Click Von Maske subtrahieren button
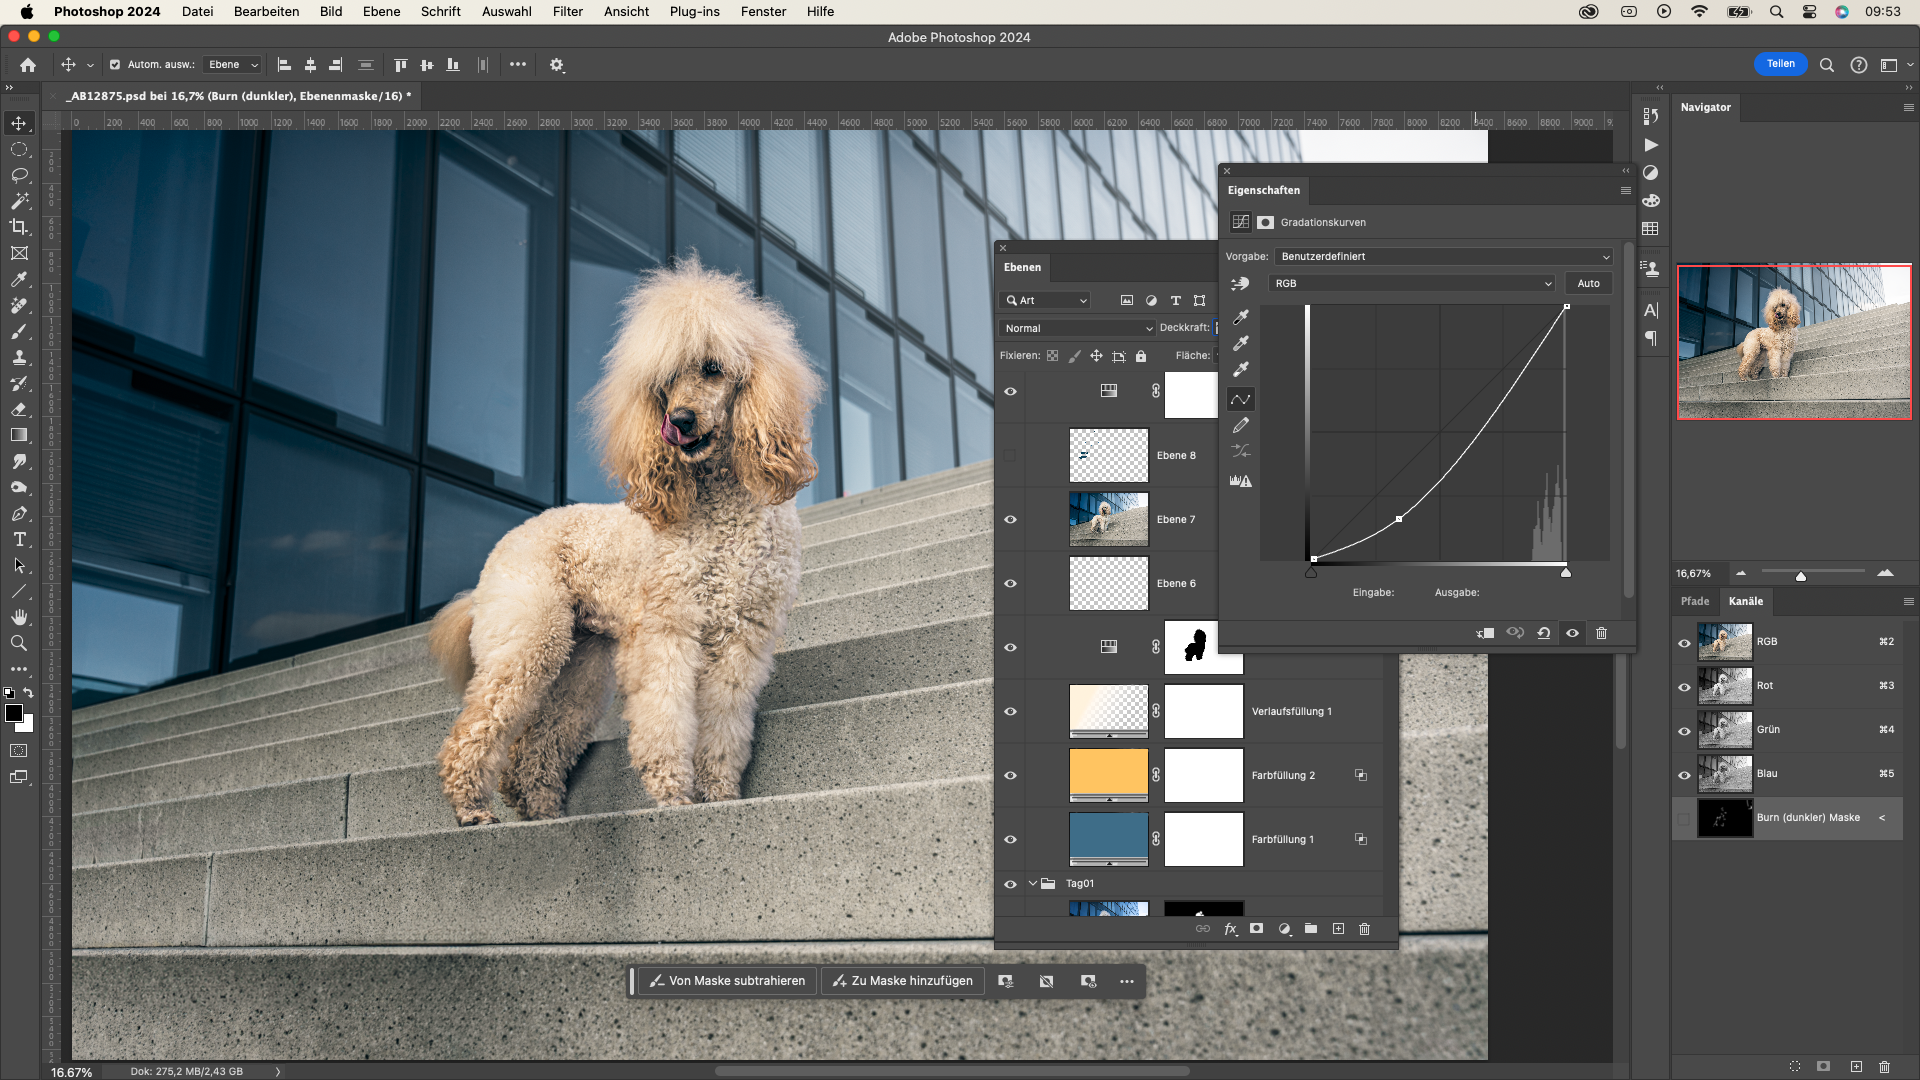Screen dimensions: 1920x1080 [x=727, y=981]
